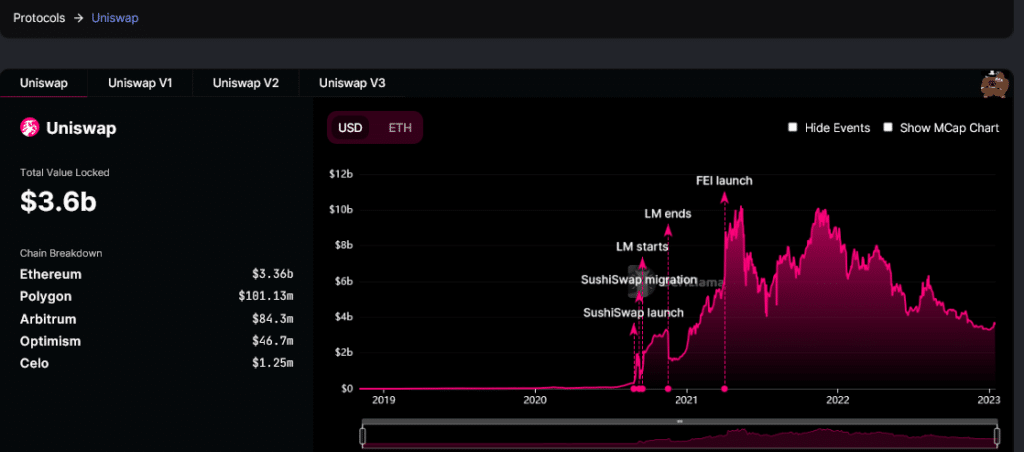
Task: Click the SushiSwap migration event label
Action: pyautogui.click(x=639, y=280)
